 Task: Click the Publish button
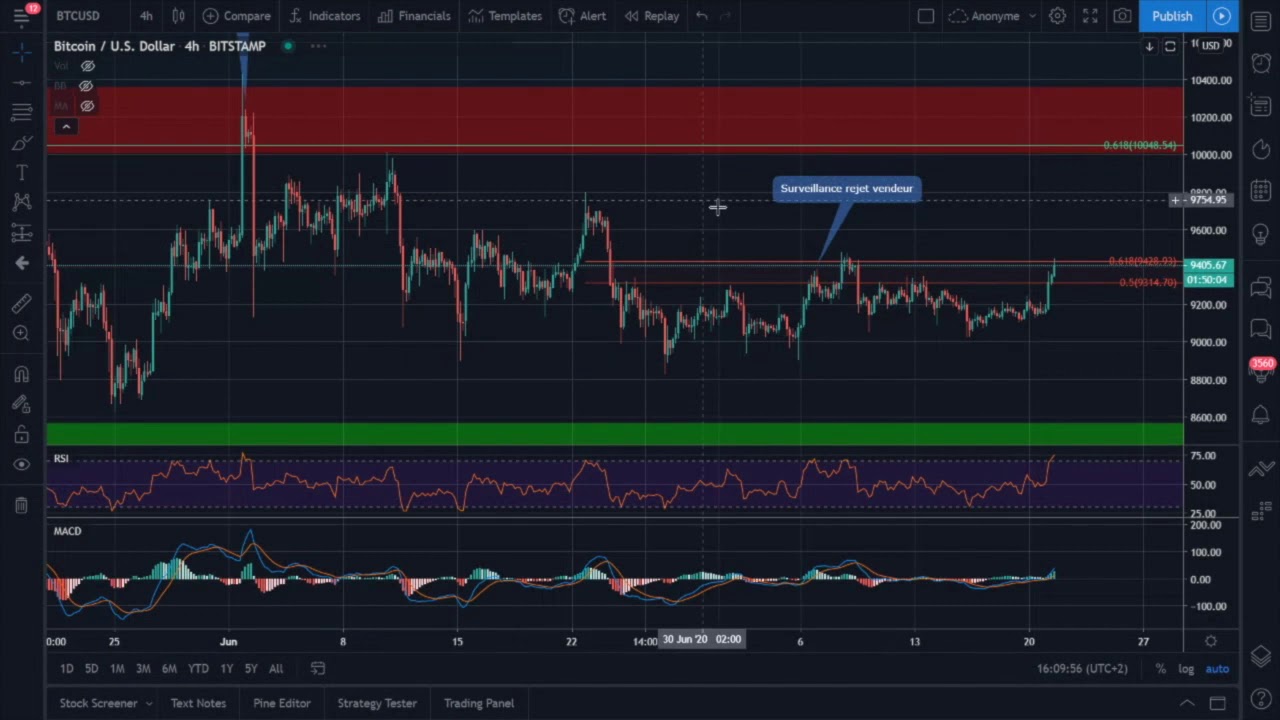1172,16
